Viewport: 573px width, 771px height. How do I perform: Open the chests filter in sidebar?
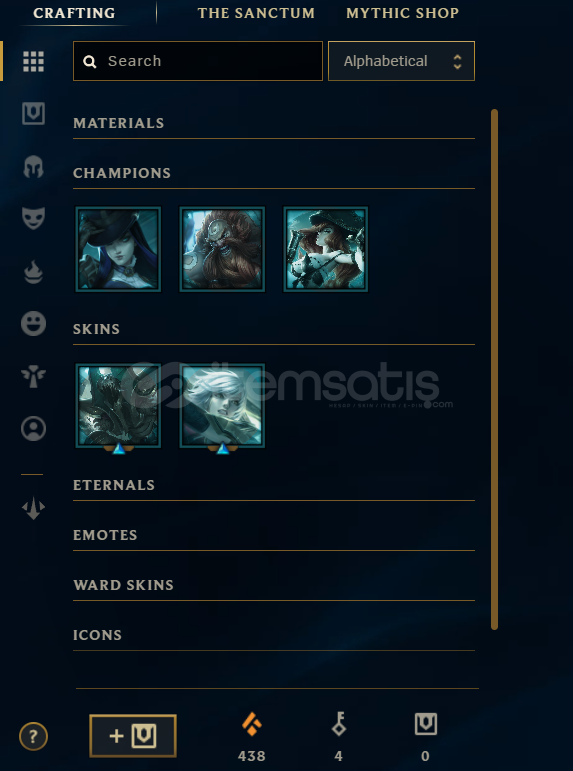[x=33, y=114]
